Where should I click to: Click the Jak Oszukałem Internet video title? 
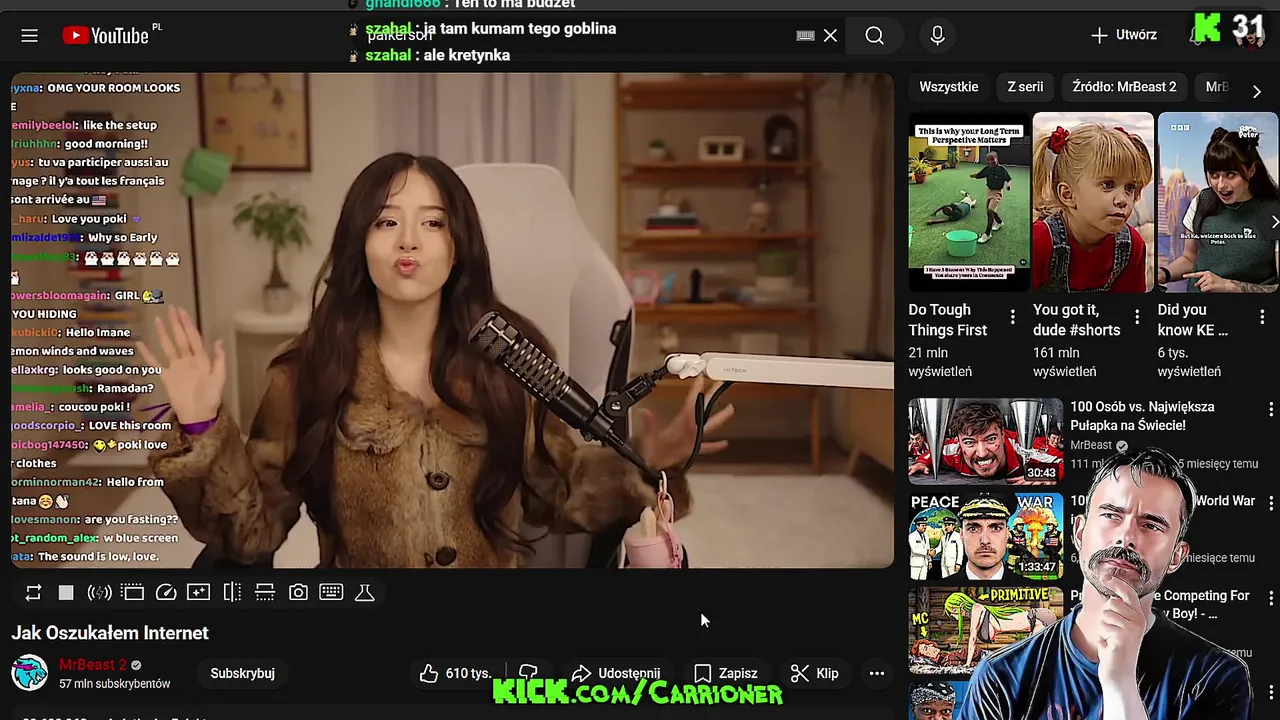point(110,633)
